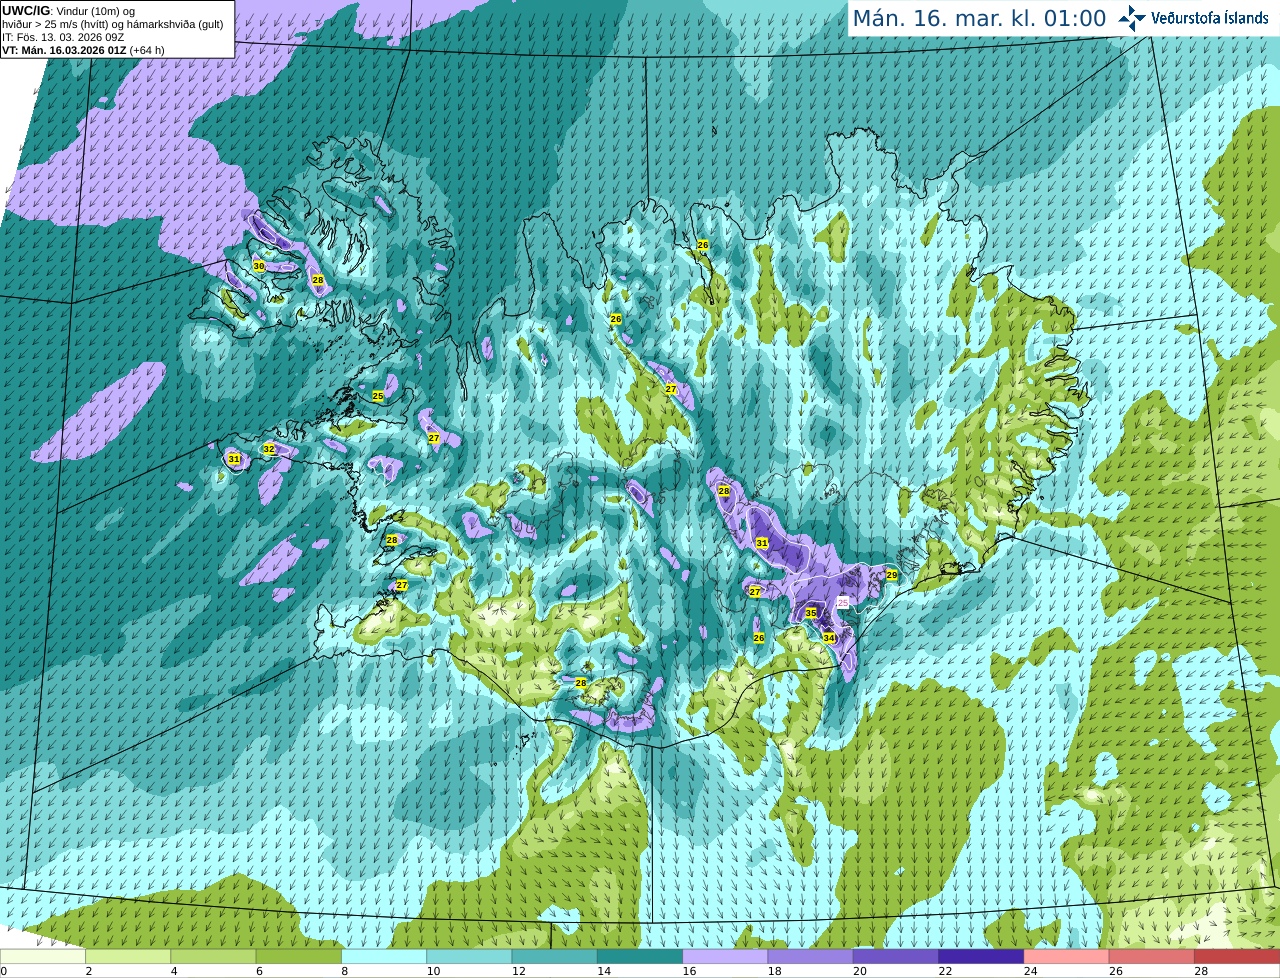Click the light purple 16–18 legend swatch
Screen dimensions: 1280x978
pyautogui.click(x=725, y=956)
